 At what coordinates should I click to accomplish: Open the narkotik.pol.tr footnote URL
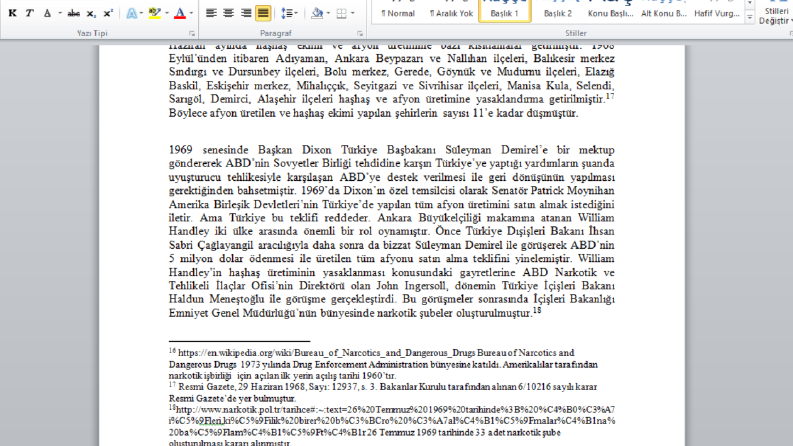[x=392, y=421]
